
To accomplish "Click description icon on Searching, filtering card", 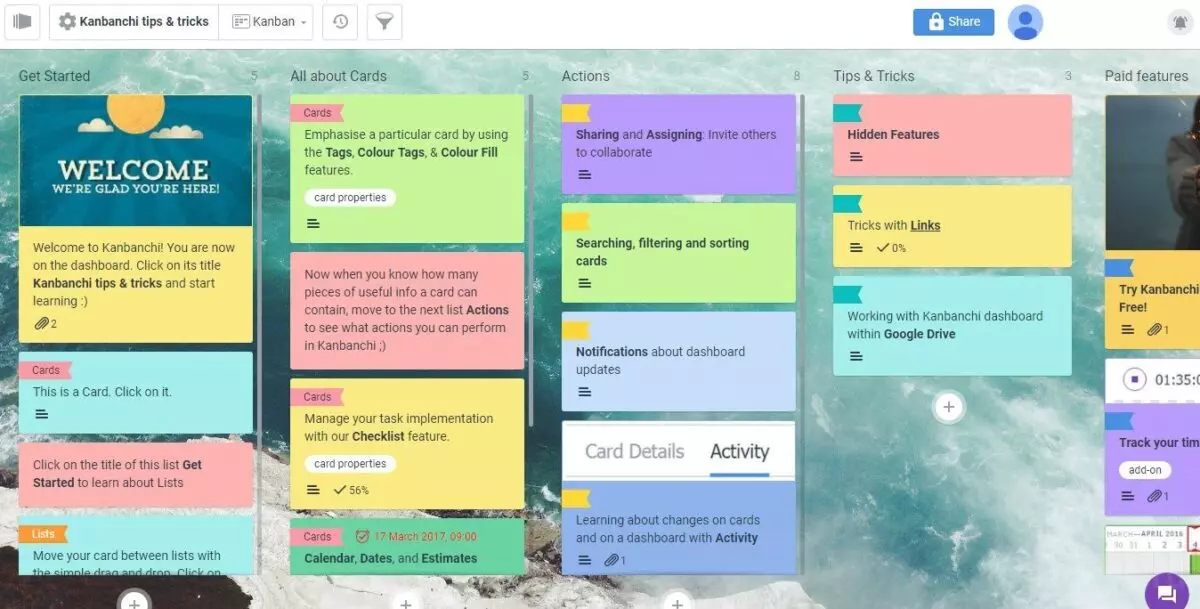I will [585, 284].
